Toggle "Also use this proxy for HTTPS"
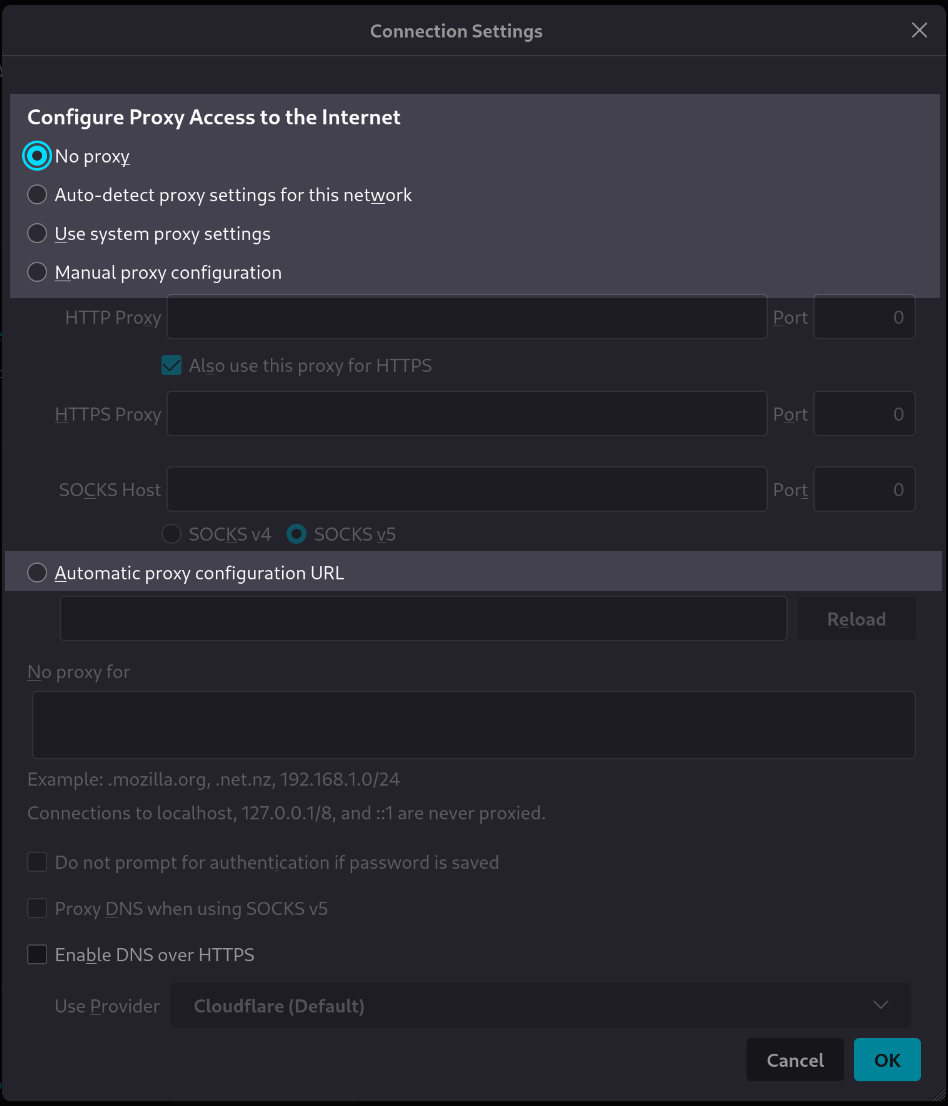This screenshot has width=948, height=1106. point(171,365)
